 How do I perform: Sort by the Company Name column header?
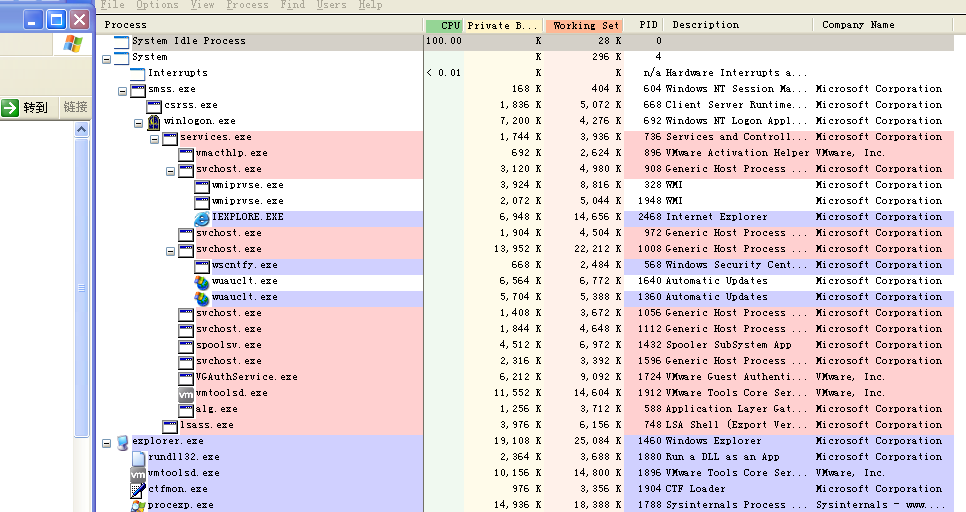pos(882,25)
